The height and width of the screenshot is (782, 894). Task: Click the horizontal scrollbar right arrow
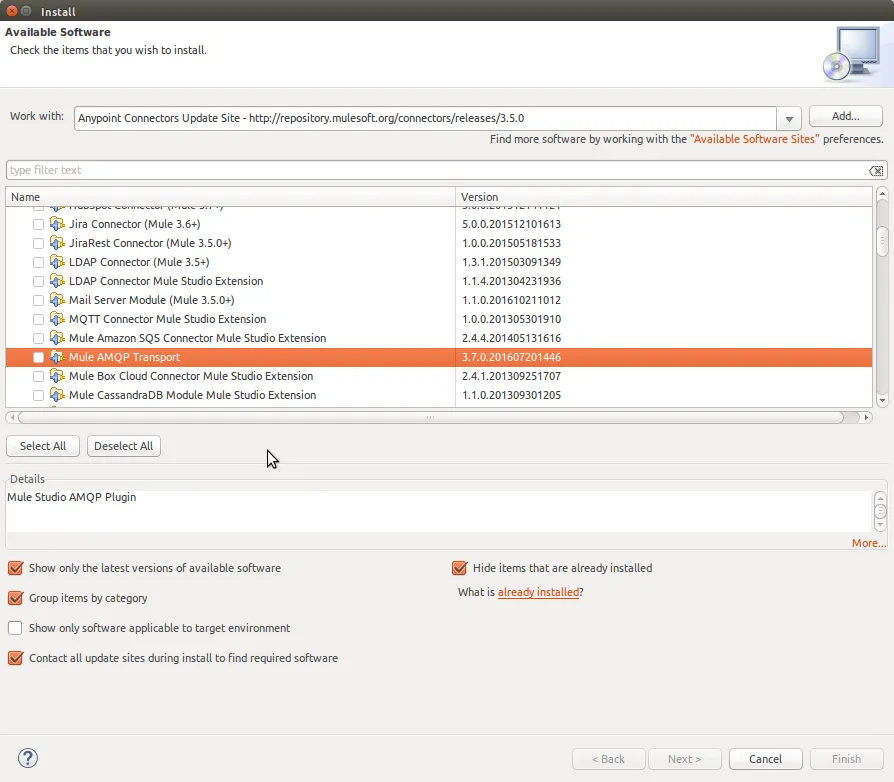pos(866,418)
